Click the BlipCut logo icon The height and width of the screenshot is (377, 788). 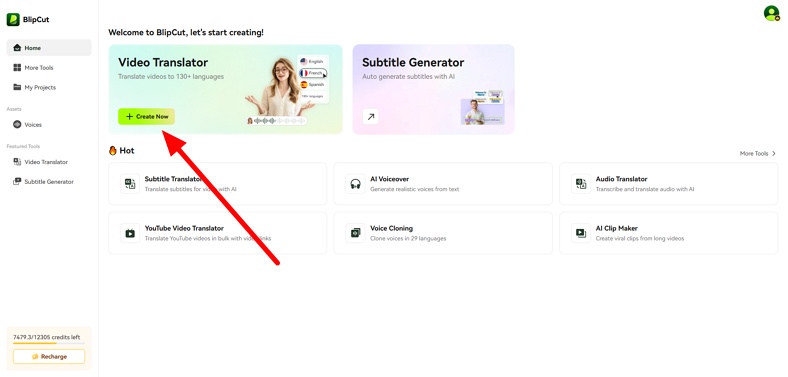tap(13, 20)
